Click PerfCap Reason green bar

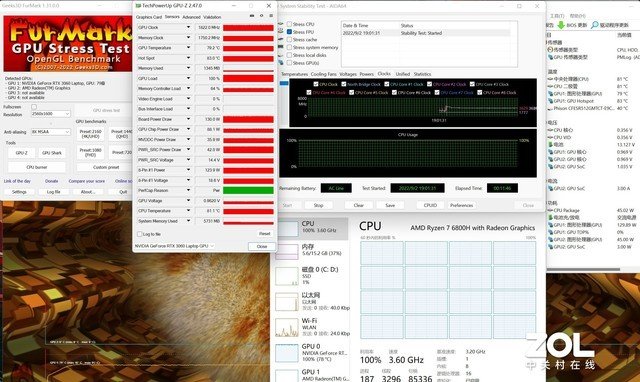248,190
